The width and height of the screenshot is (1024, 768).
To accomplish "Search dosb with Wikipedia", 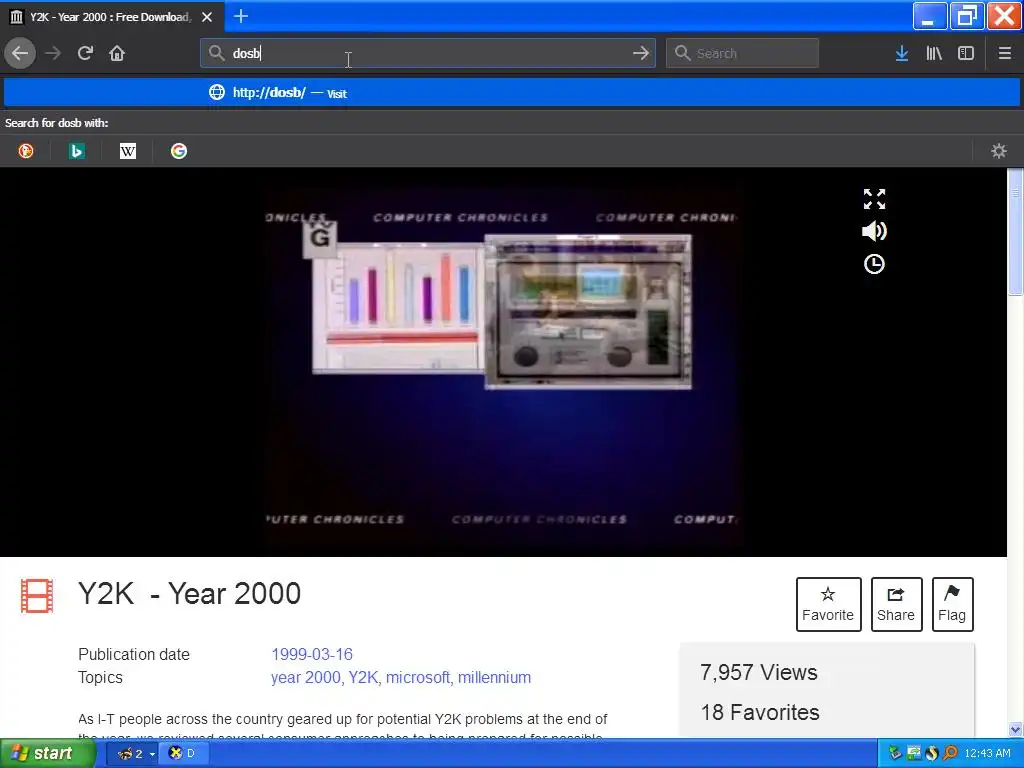I will point(128,152).
